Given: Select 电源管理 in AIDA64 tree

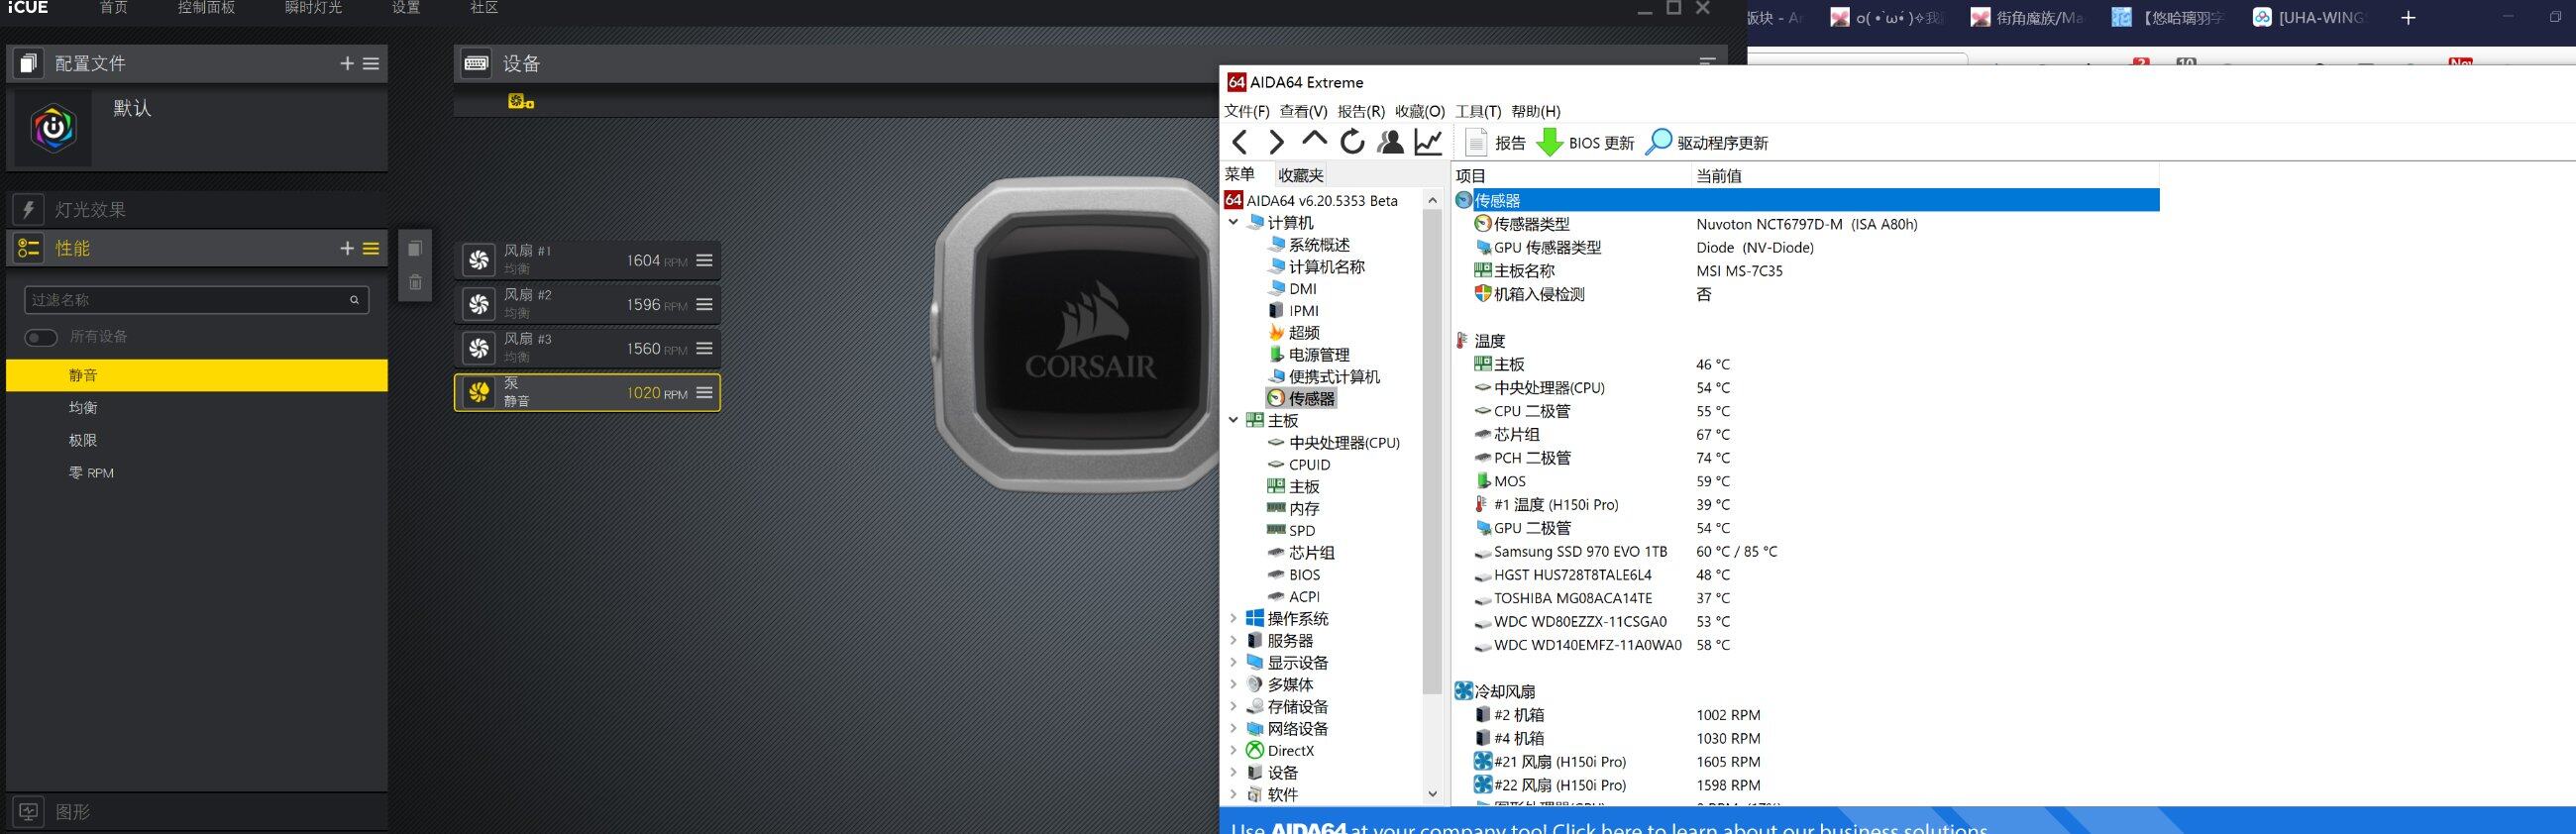Looking at the screenshot, I should coord(1318,354).
